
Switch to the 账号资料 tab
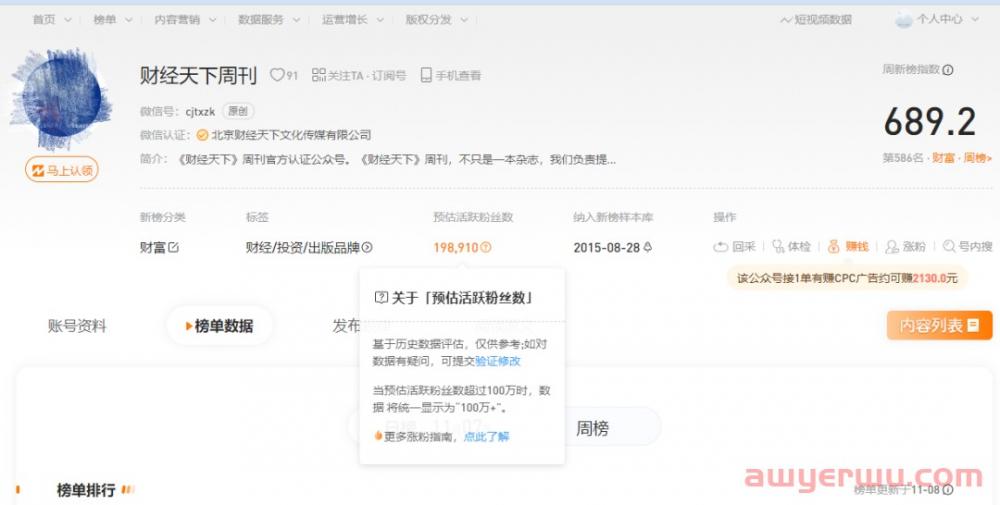coord(77,326)
